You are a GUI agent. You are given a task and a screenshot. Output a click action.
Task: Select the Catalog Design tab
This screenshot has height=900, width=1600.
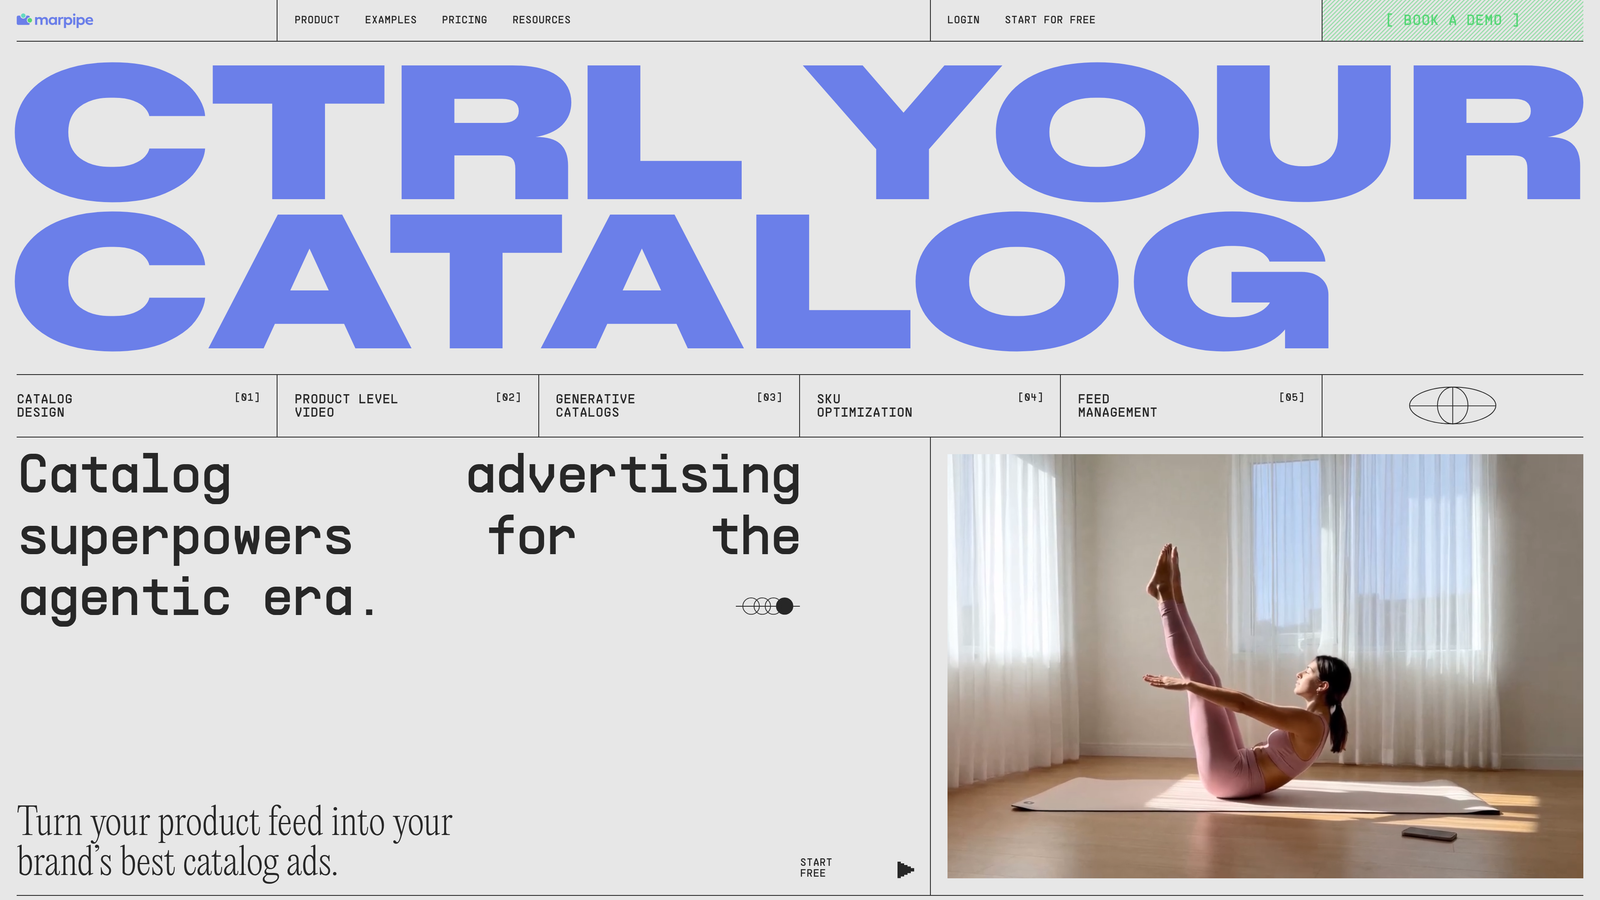click(138, 405)
